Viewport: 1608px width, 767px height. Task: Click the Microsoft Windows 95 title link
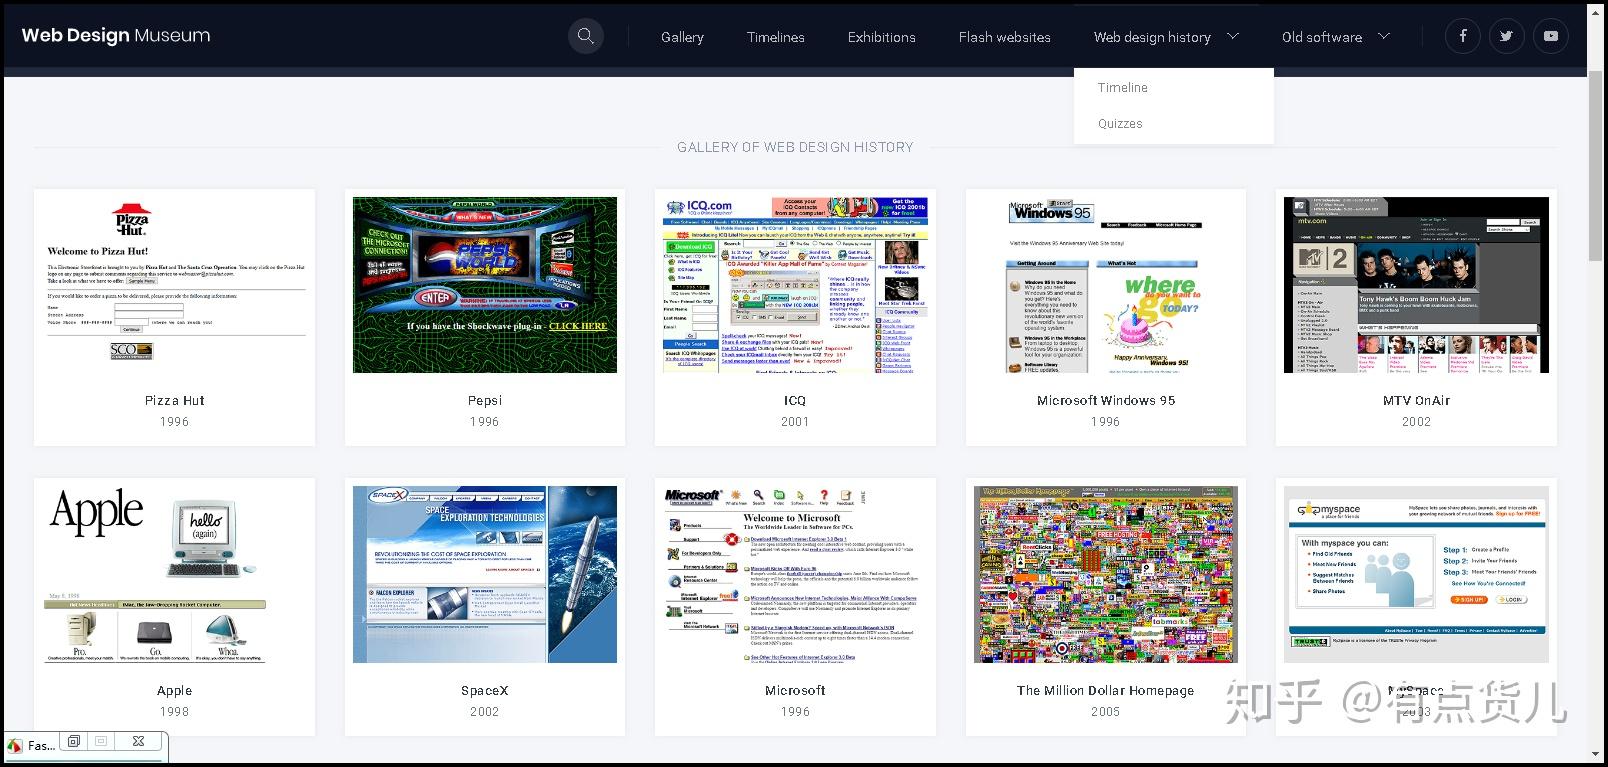[1106, 400]
